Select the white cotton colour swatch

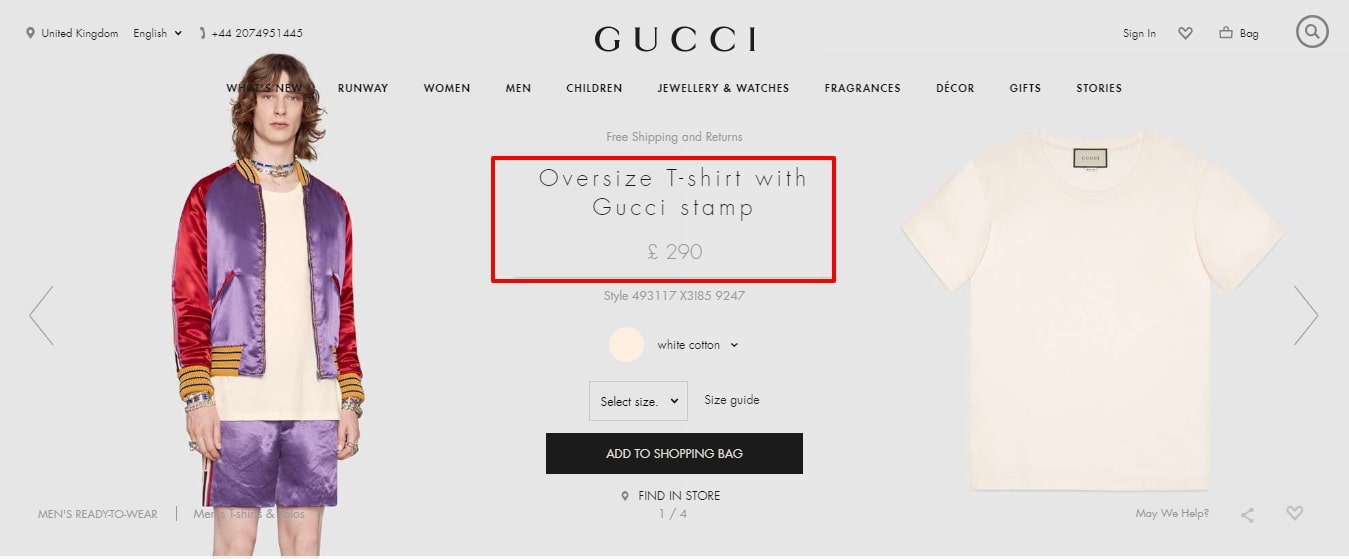click(x=627, y=345)
